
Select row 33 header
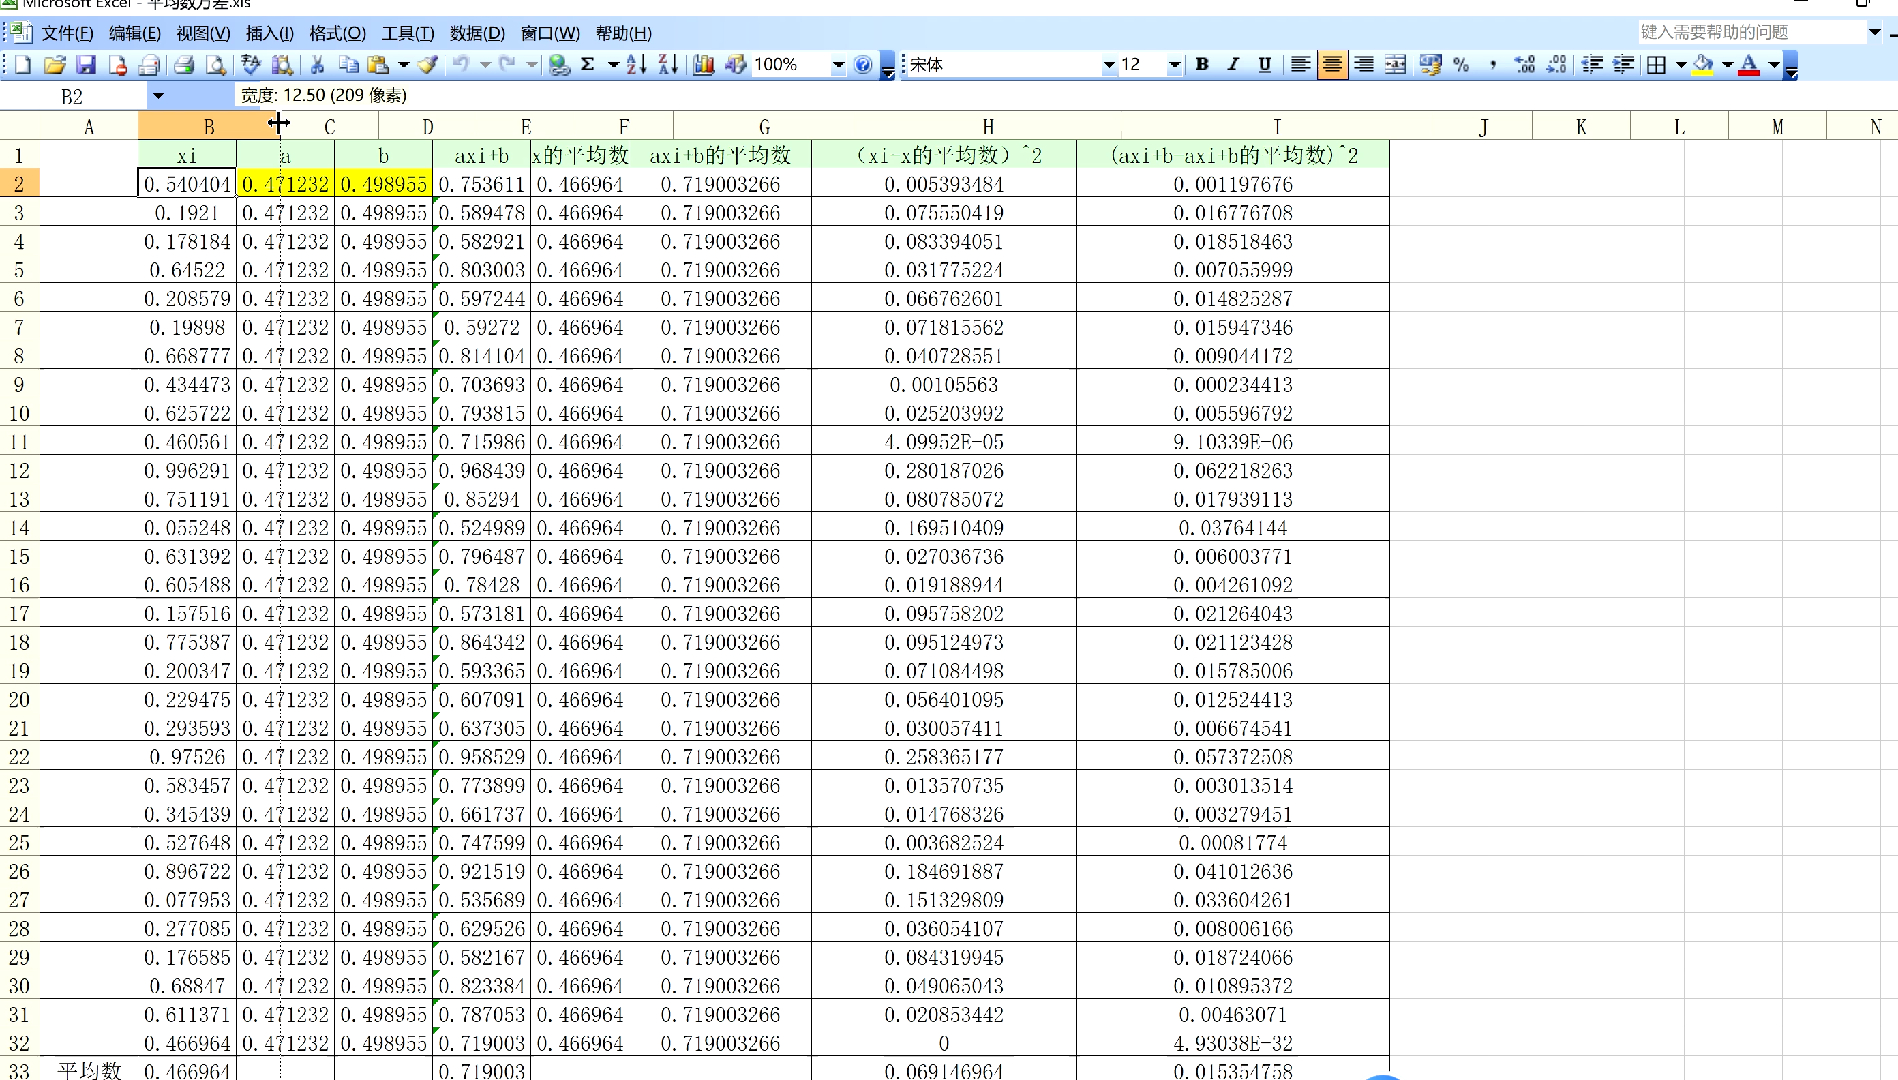coord(19,1070)
